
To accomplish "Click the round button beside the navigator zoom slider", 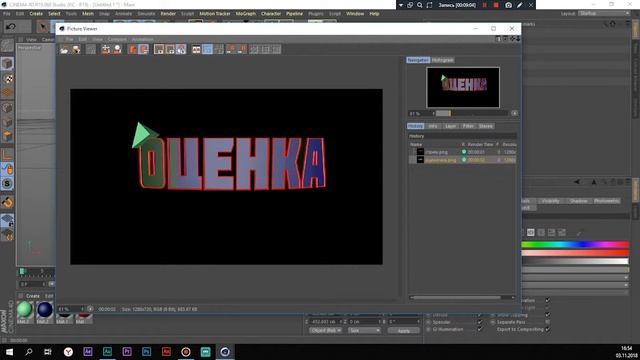I will [x=514, y=113].
